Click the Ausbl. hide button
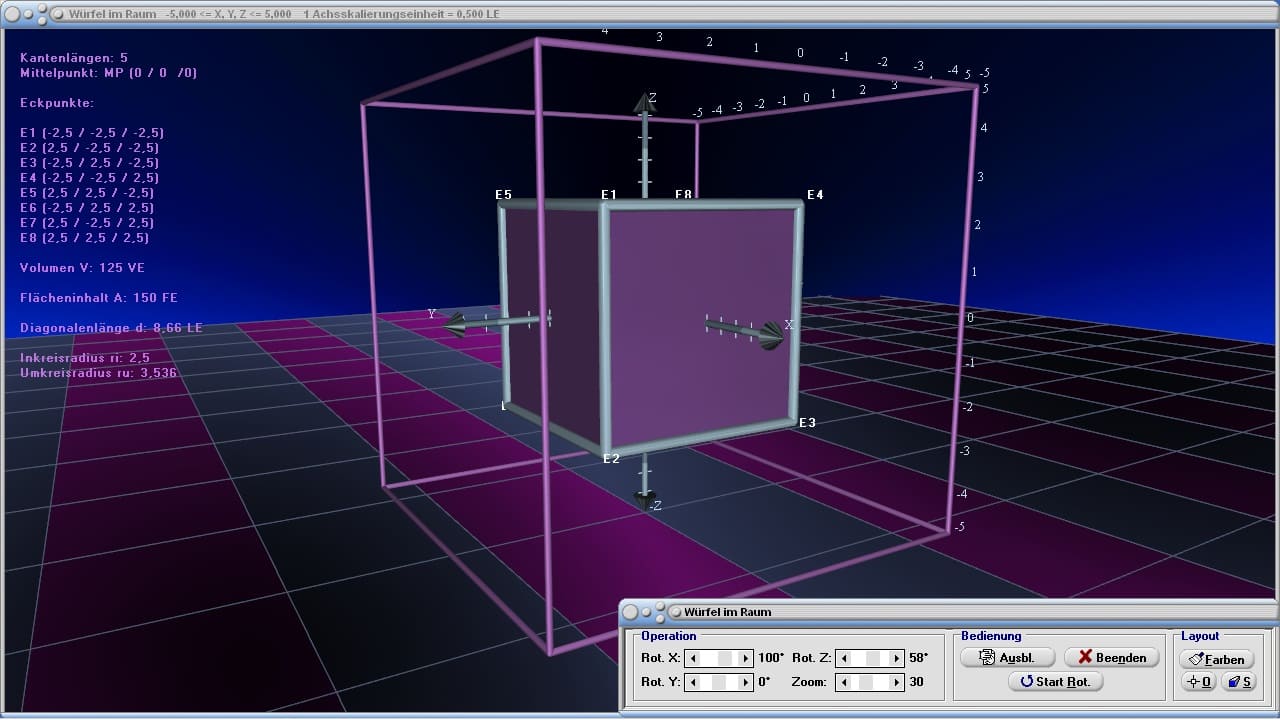This screenshot has width=1280, height=720. [x=1008, y=657]
